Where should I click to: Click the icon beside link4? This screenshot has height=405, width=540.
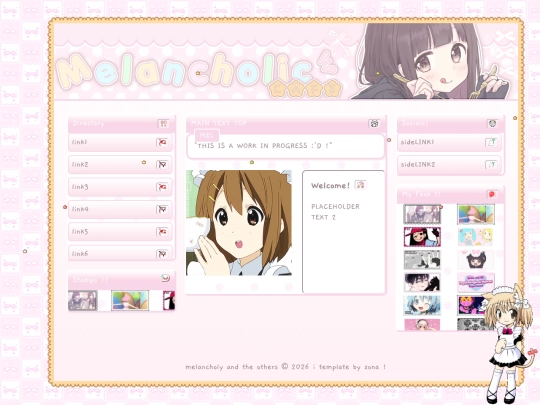tap(162, 209)
